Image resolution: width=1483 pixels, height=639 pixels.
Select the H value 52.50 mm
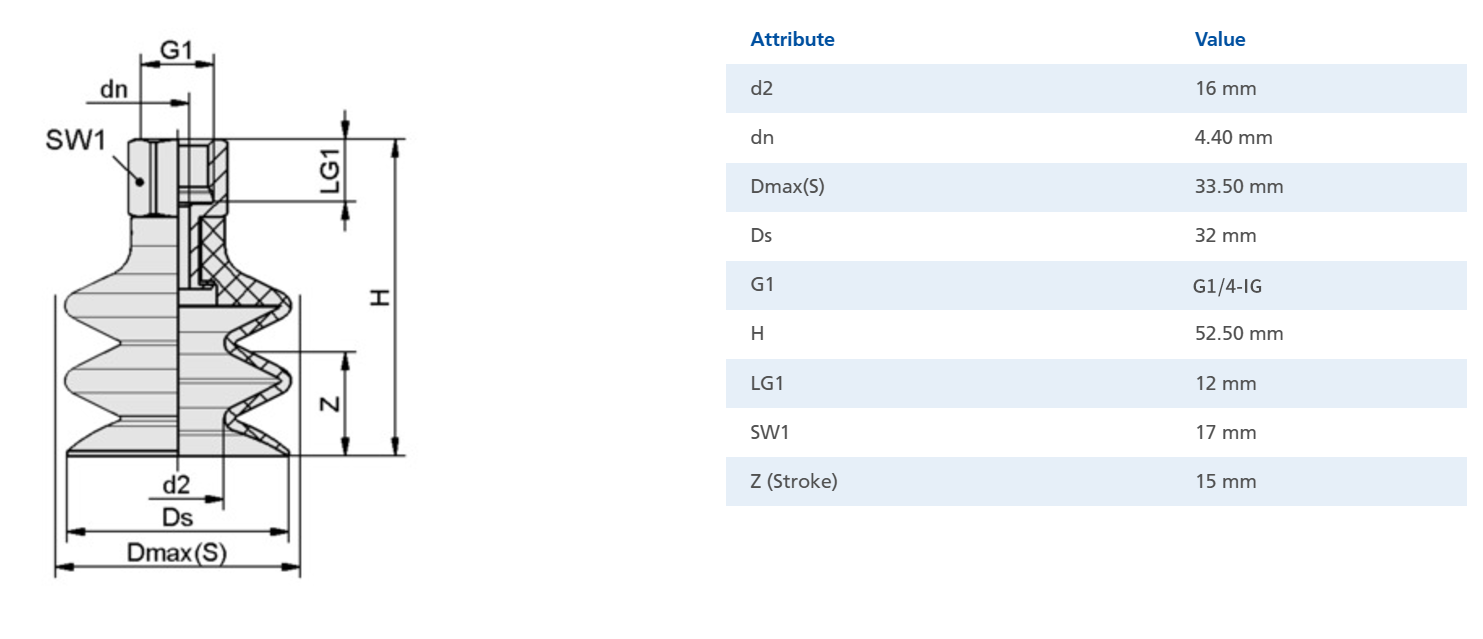[1239, 334]
